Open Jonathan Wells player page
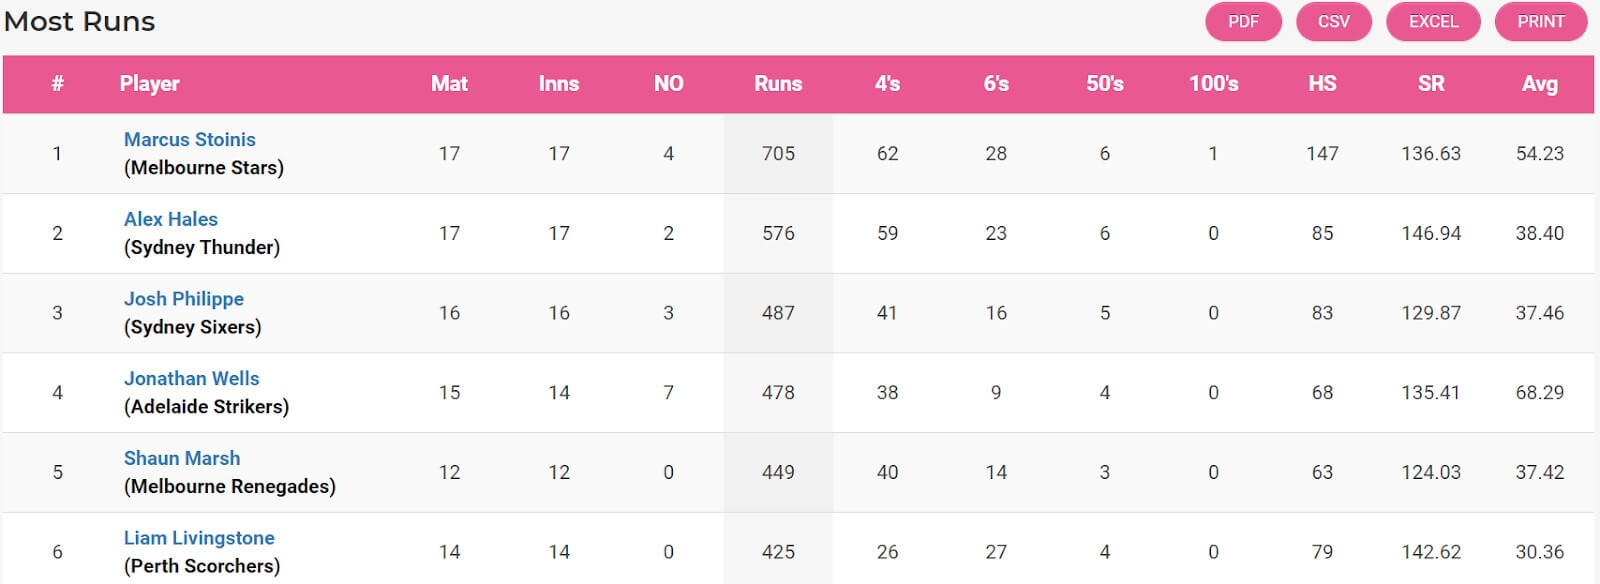1600x584 pixels. (191, 379)
